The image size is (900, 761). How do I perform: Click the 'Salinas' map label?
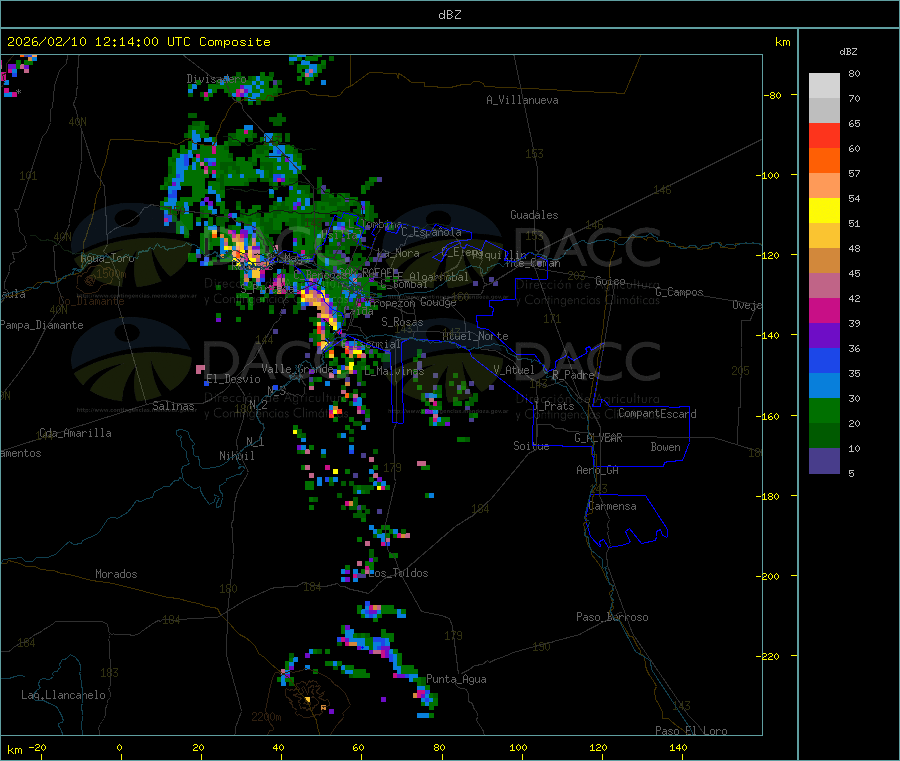pyautogui.click(x=173, y=406)
